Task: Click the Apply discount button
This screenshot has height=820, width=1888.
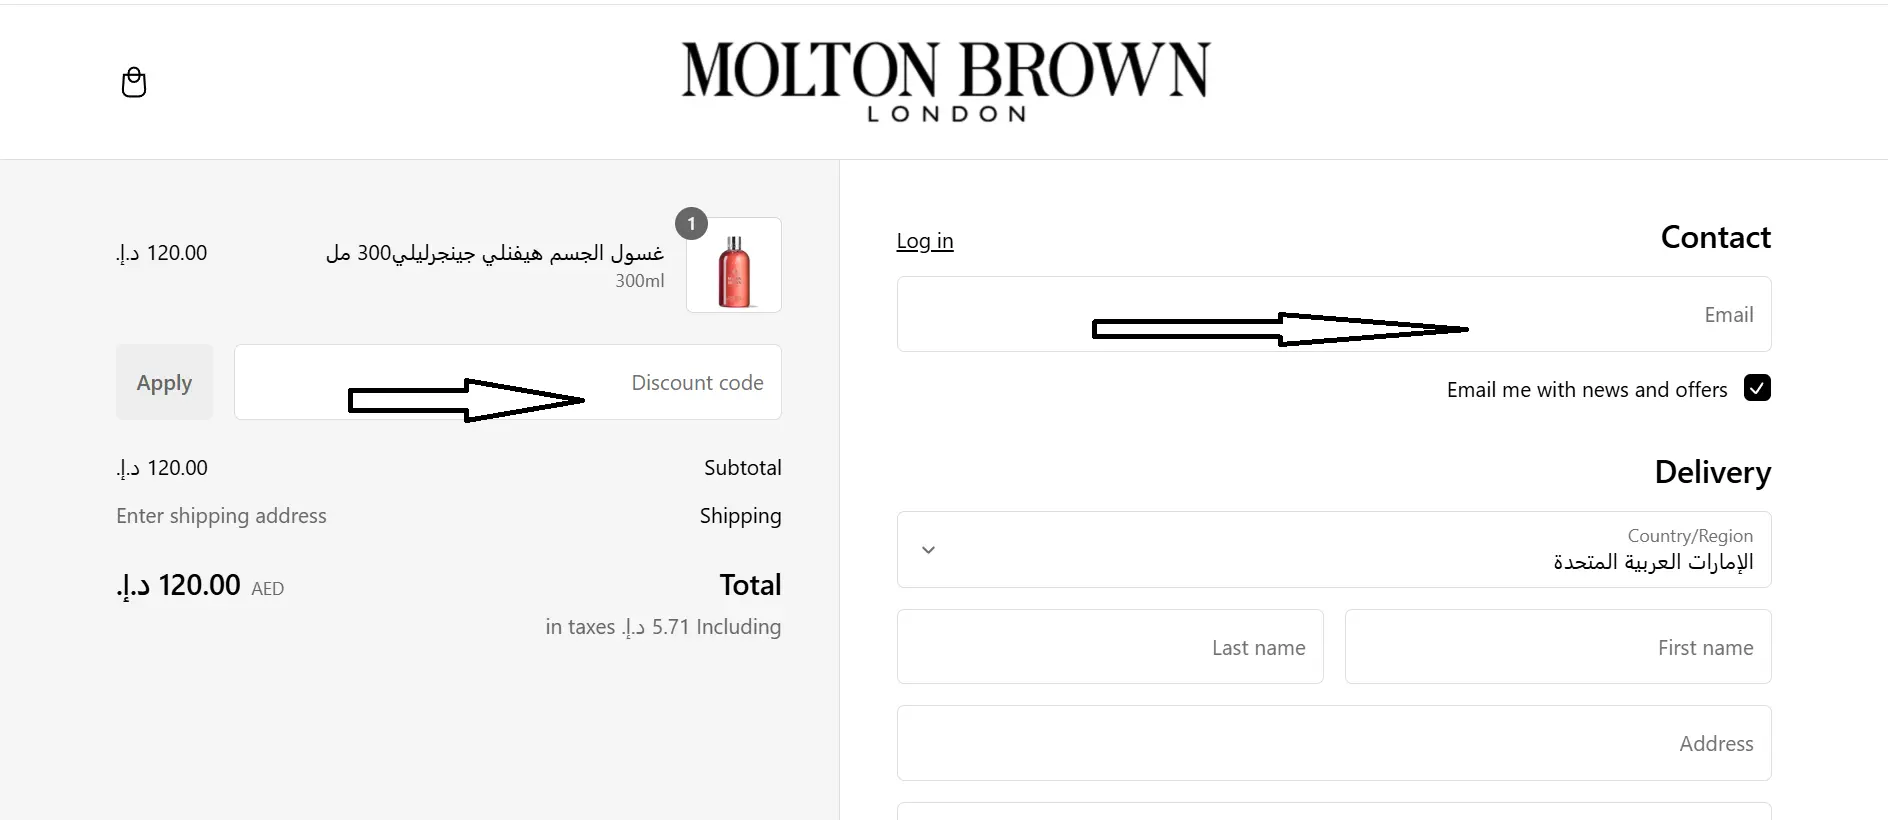Action: (x=165, y=382)
